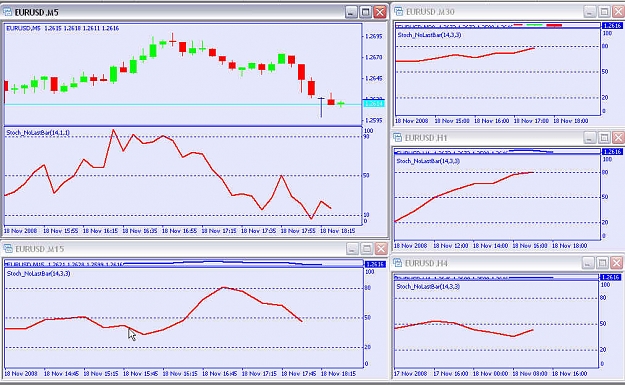The image size is (625, 385).
Task: Maximize the EURUSD,H4 chart window
Action: [x=602, y=263]
